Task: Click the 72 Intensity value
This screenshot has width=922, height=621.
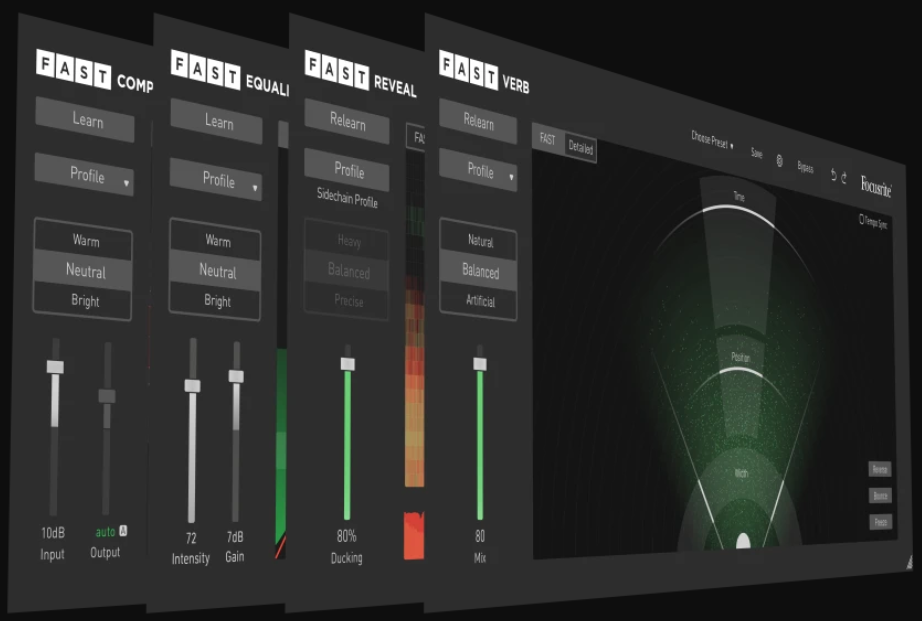Action: [x=191, y=538]
